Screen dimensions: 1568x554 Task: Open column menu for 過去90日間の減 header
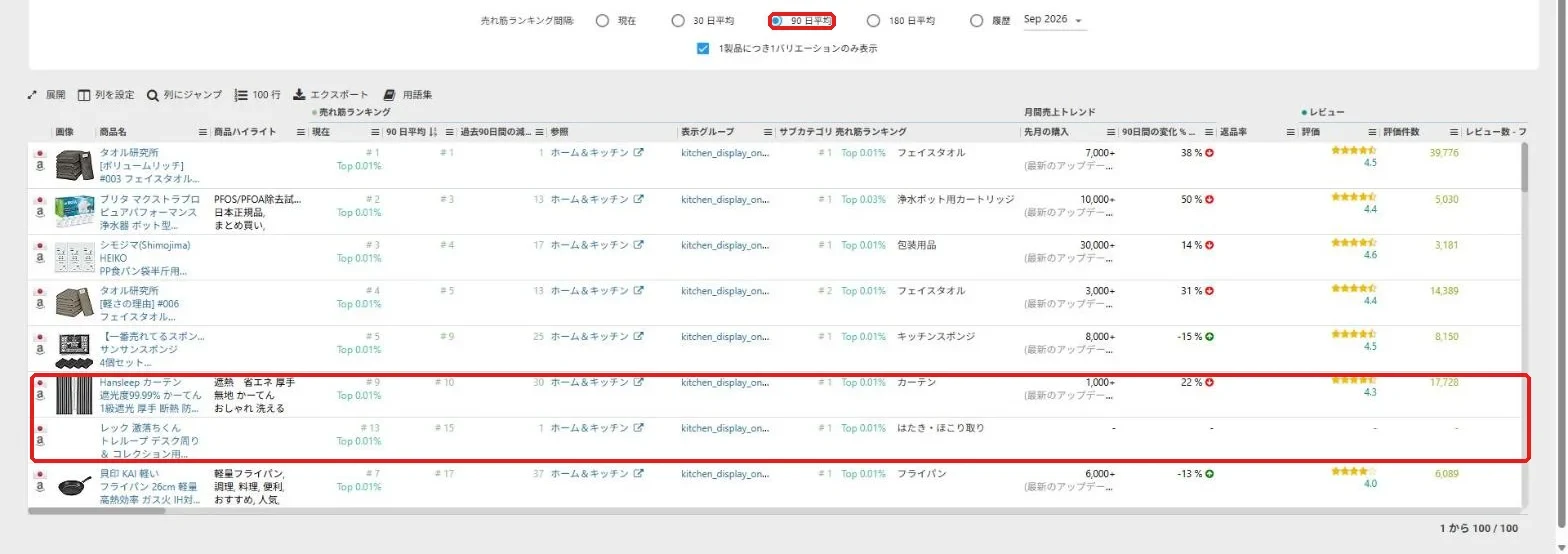coord(540,132)
